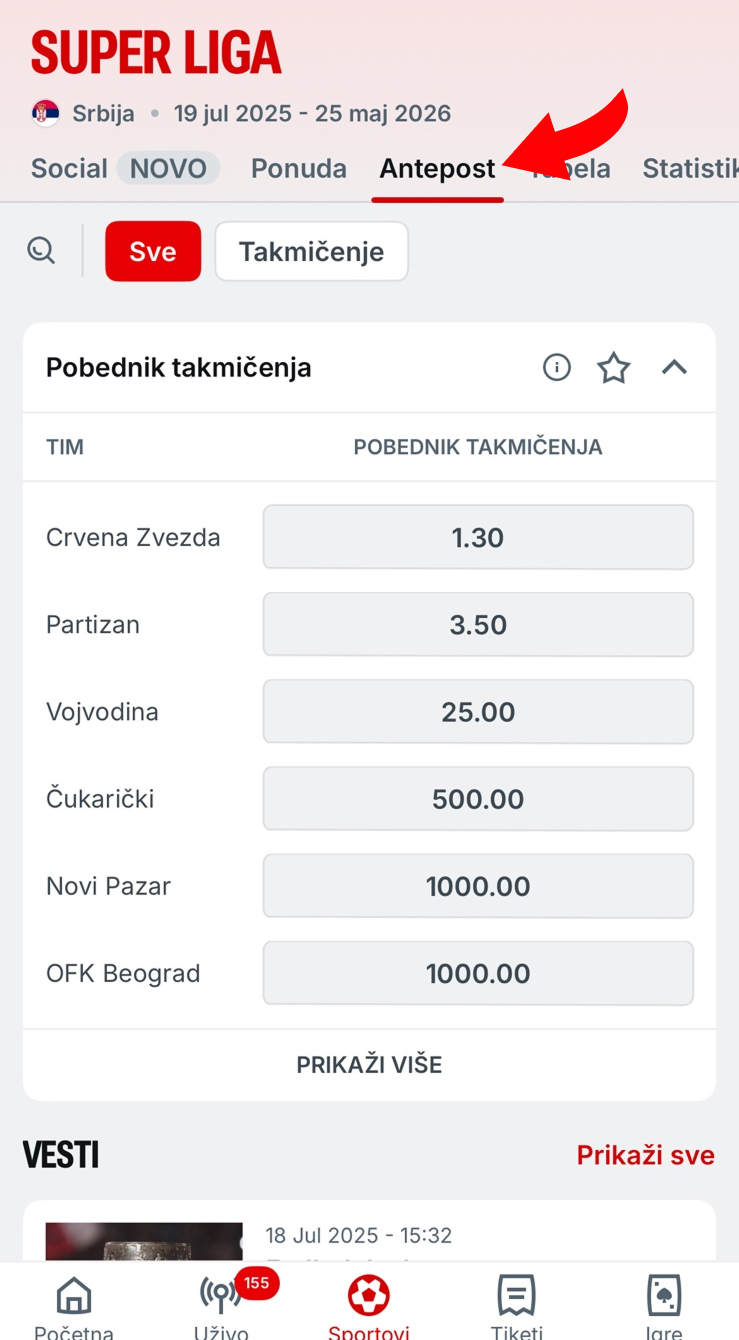Select the Takmičenje filter chip
This screenshot has width=739, height=1340.
tap(312, 251)
